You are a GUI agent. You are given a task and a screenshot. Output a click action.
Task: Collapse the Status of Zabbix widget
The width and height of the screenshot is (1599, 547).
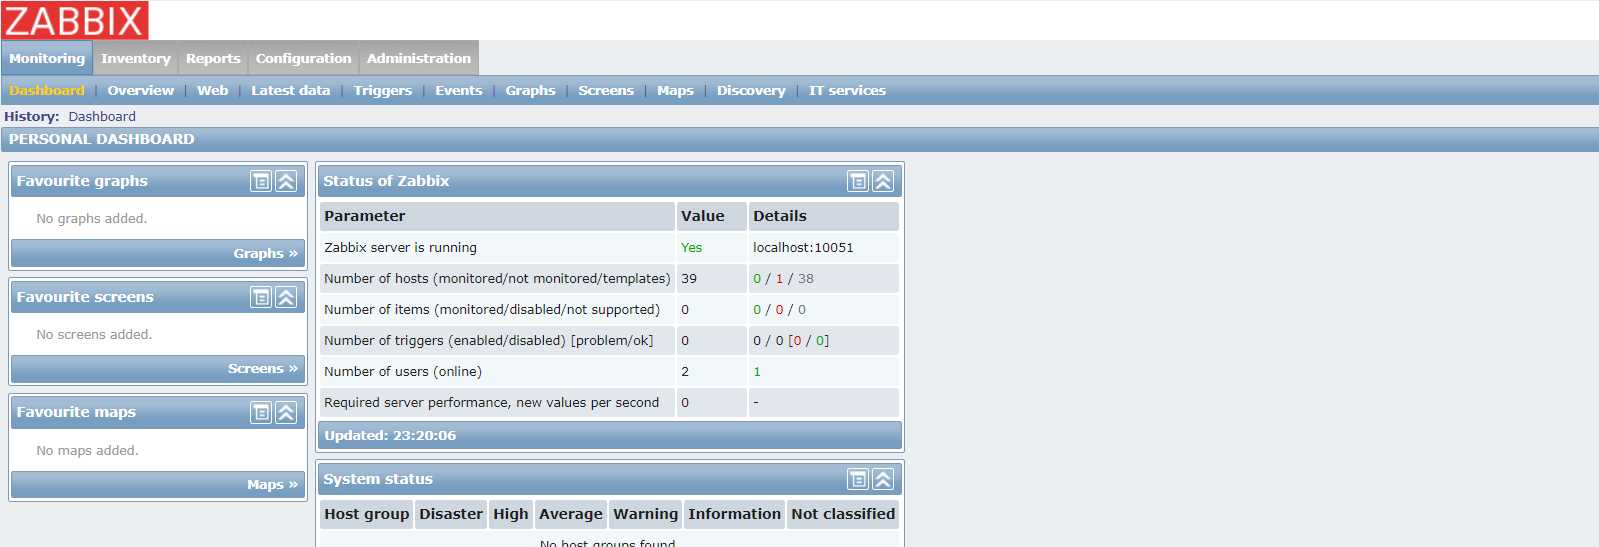(x=883, y=181)
